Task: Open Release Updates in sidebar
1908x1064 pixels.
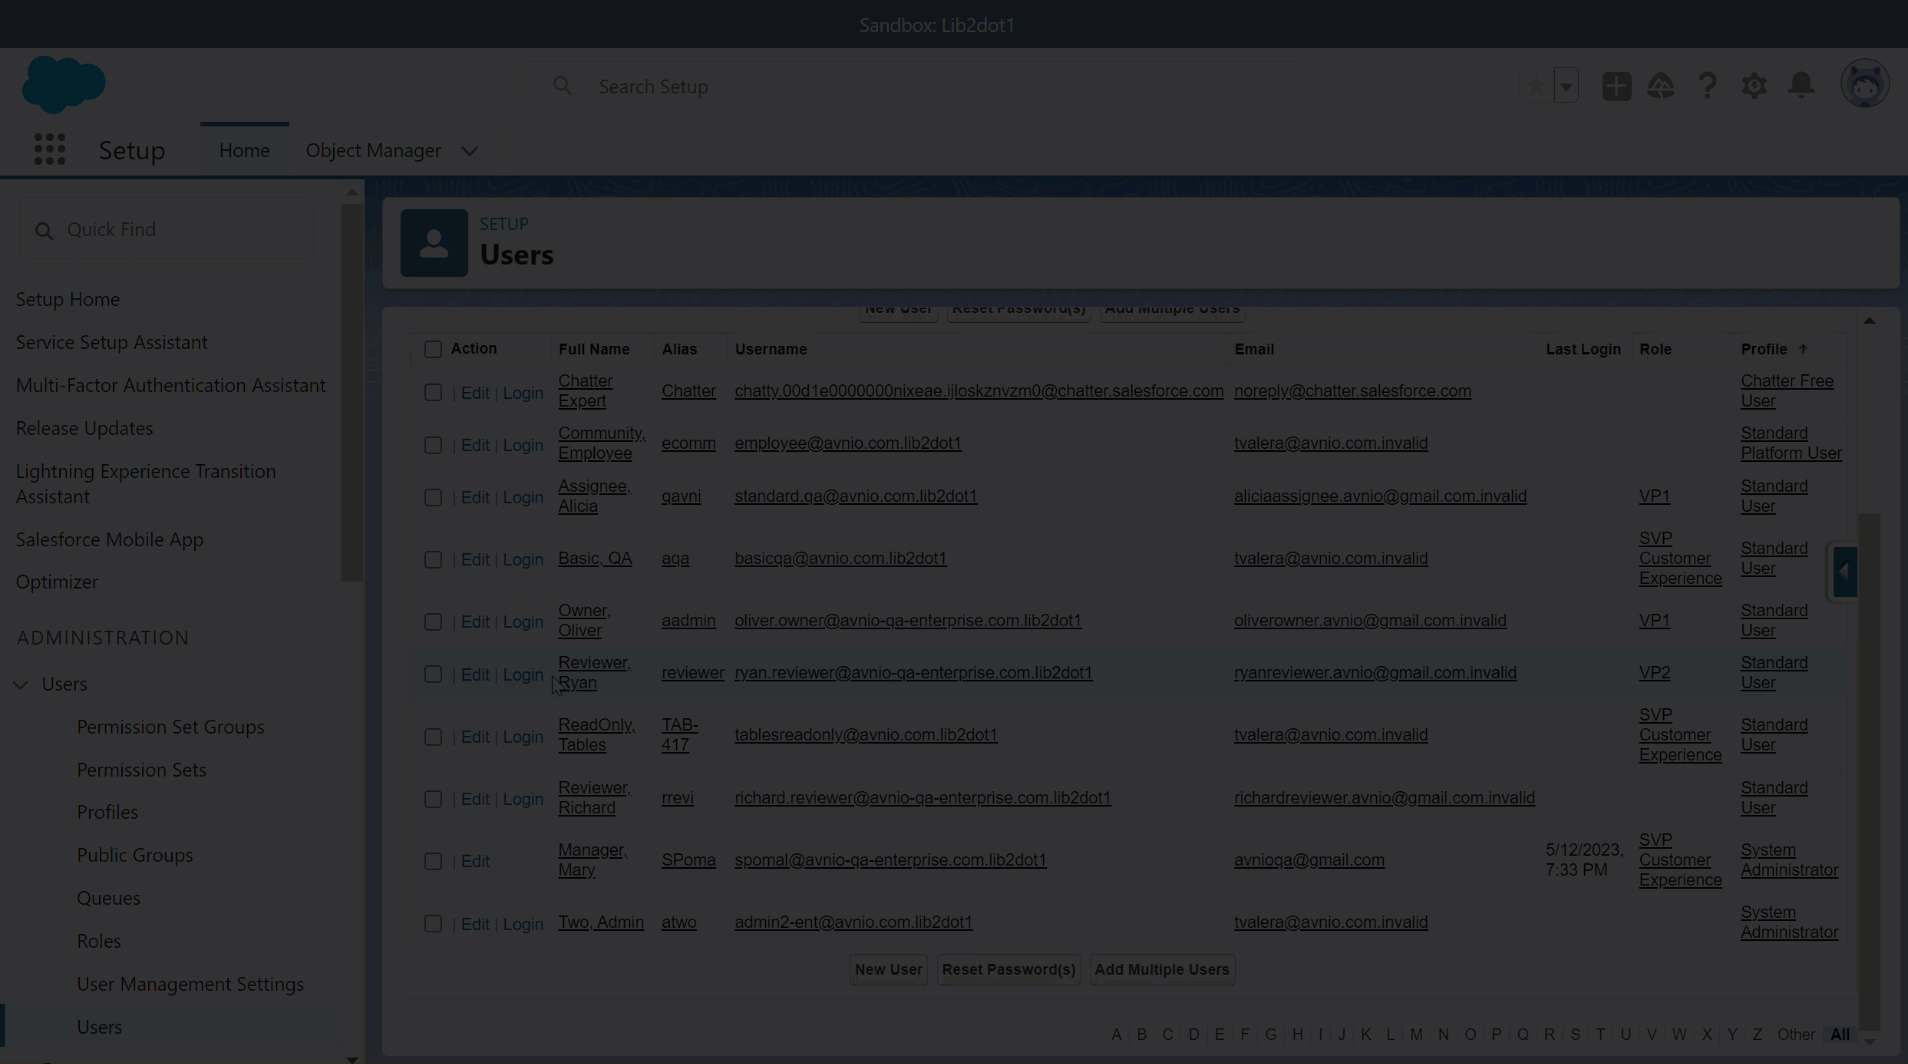Action: (x=84, y=428)
